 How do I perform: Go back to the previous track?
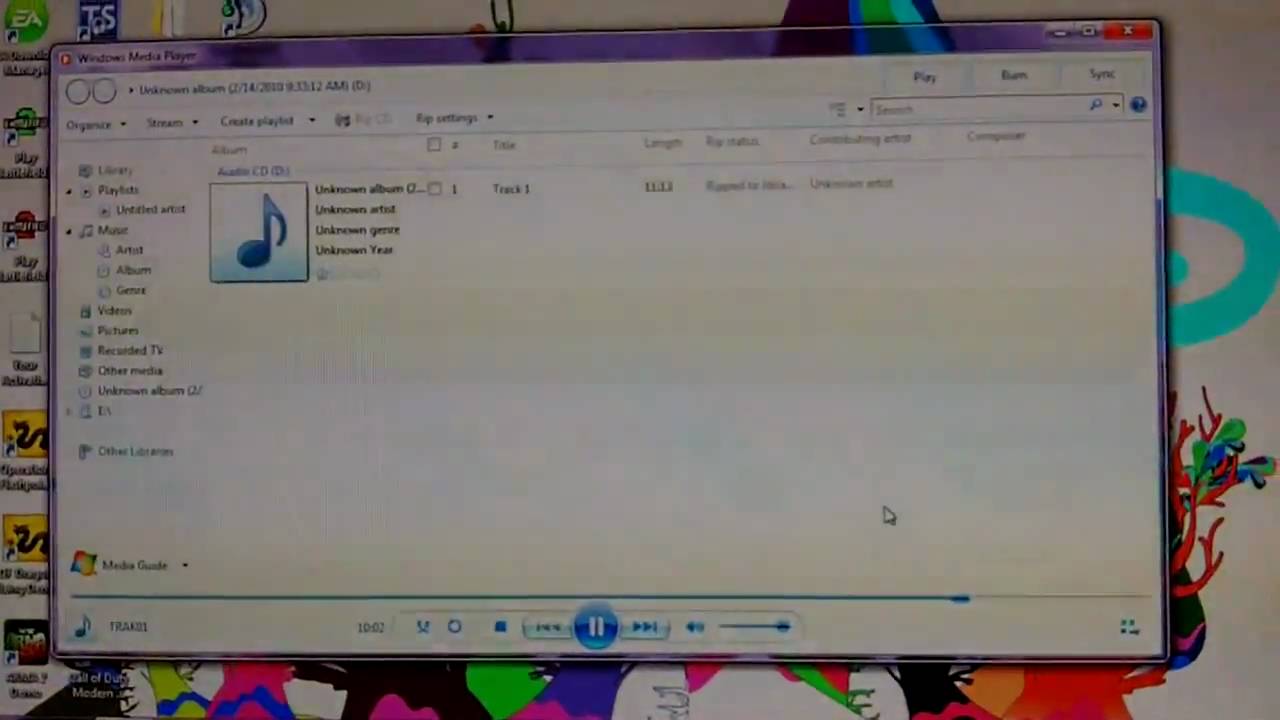point(546,627)
